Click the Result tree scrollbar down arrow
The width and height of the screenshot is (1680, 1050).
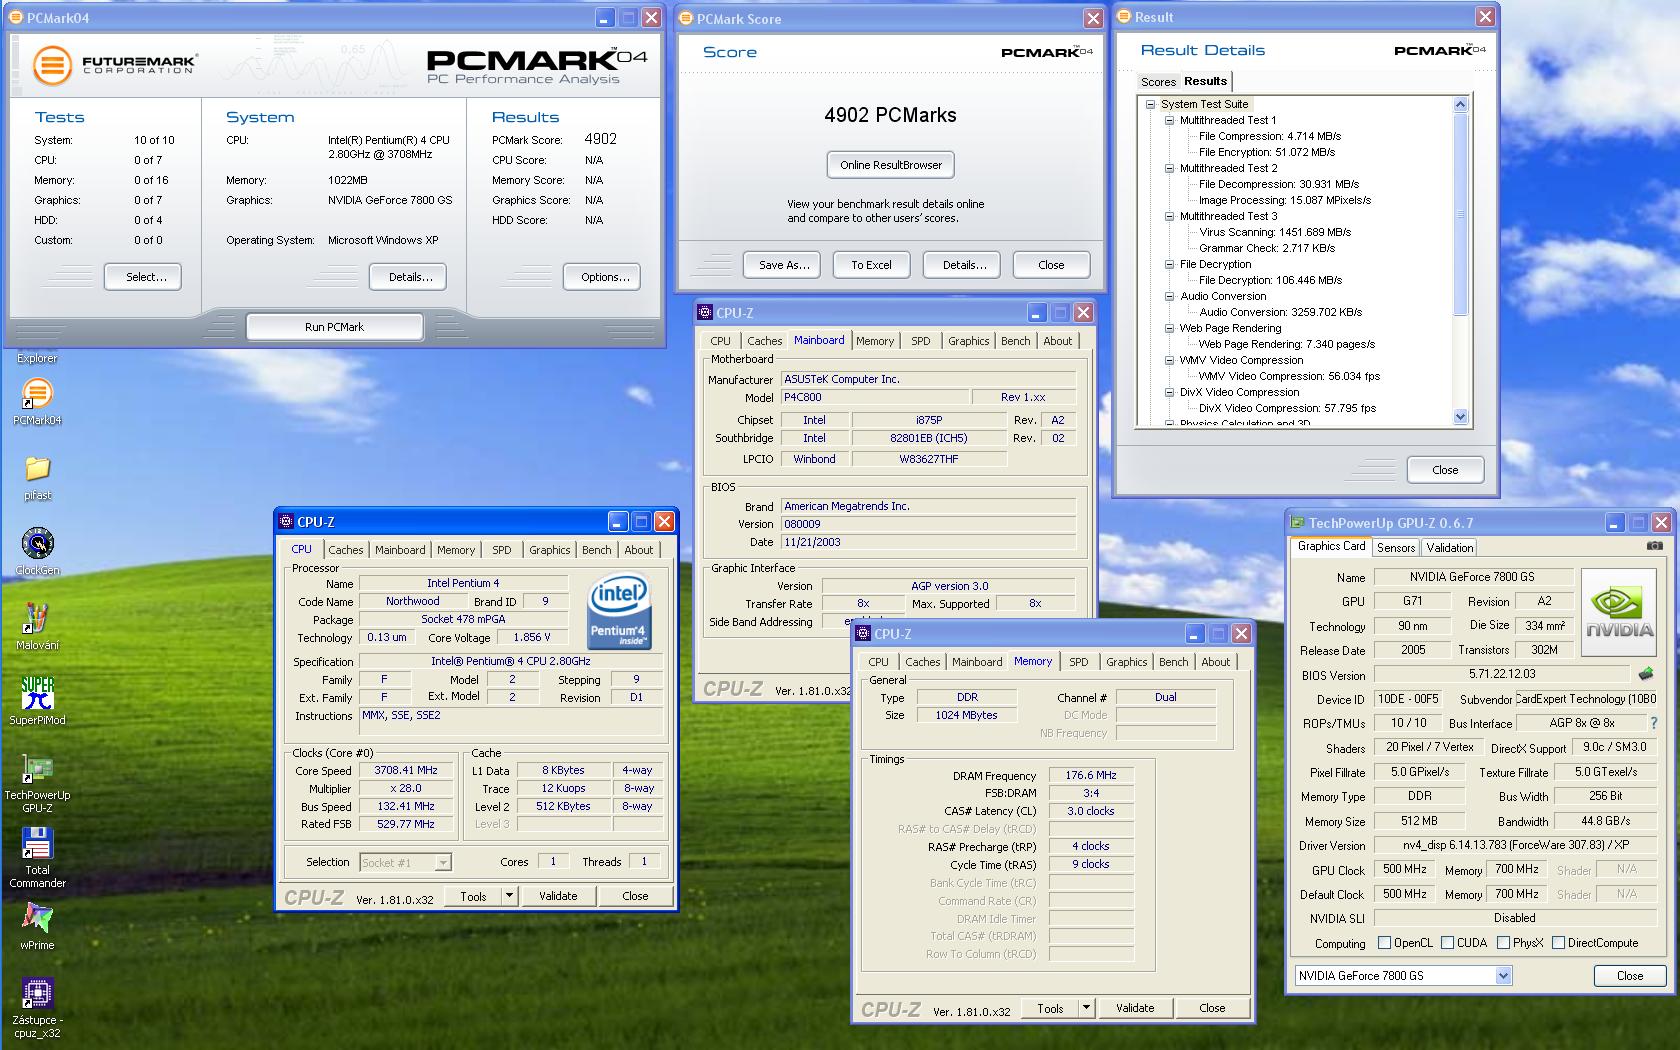click(x=1460, y=417)
